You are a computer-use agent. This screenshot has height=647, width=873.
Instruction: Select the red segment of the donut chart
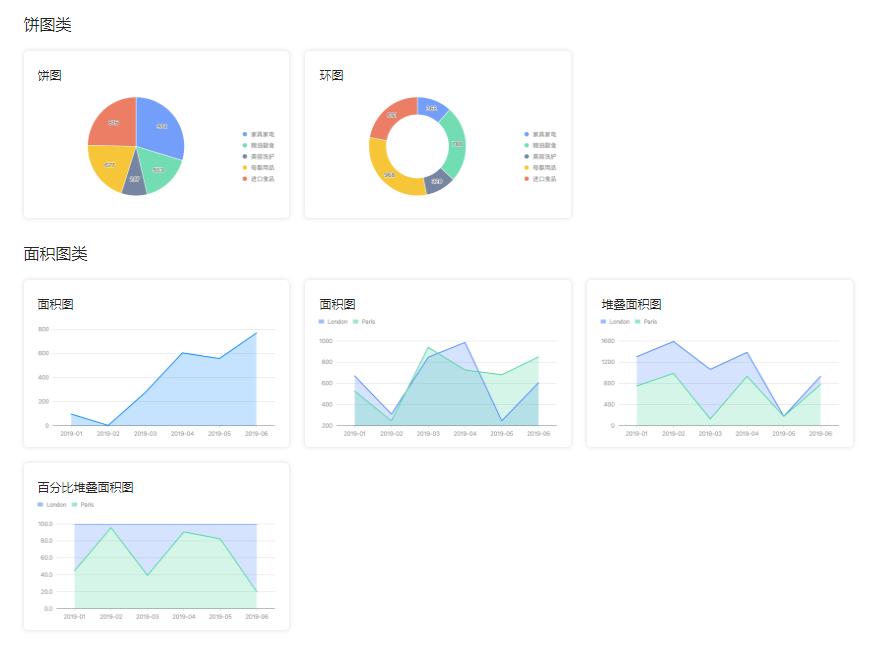click(x=391, y=115)
